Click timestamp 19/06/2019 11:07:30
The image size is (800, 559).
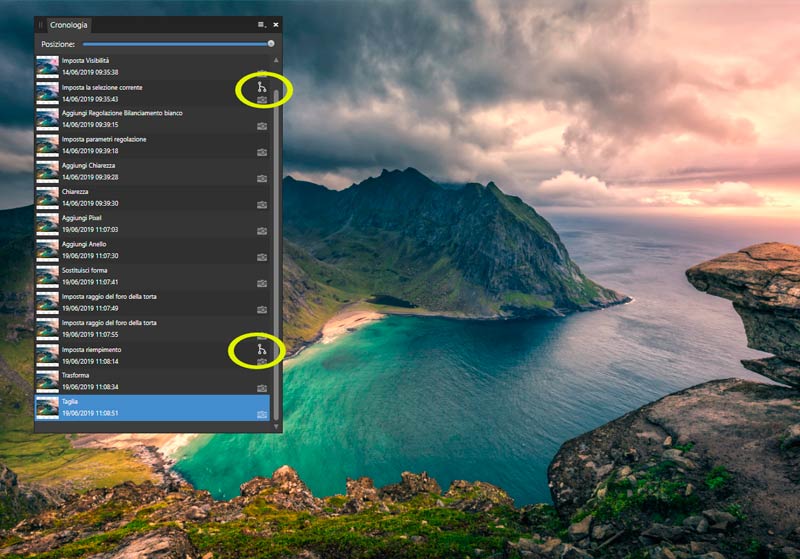90,256
